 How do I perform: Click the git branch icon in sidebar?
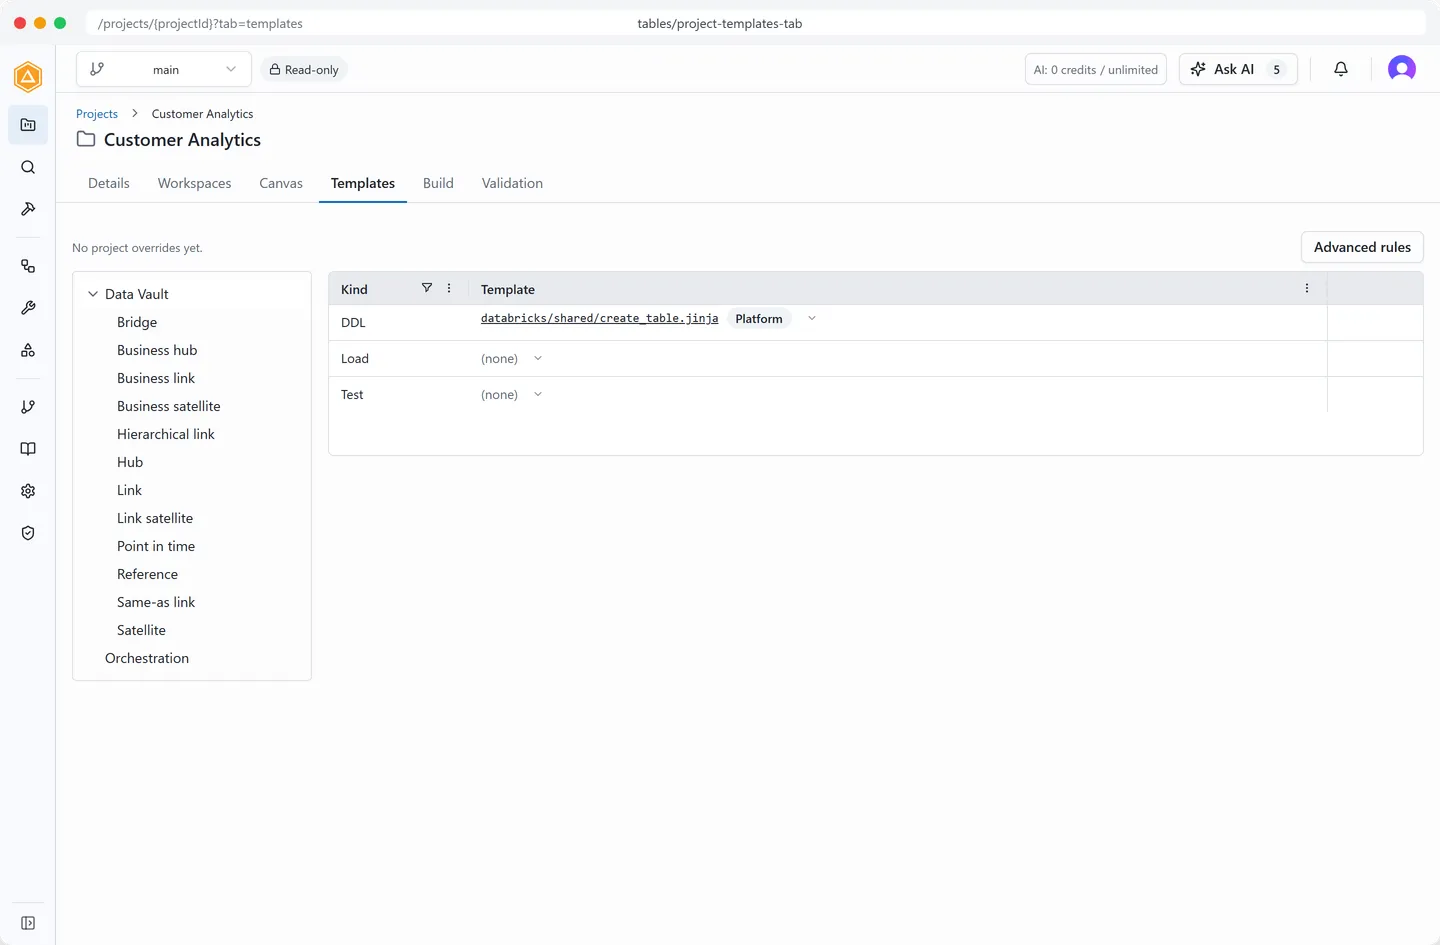tap(28, 407)
